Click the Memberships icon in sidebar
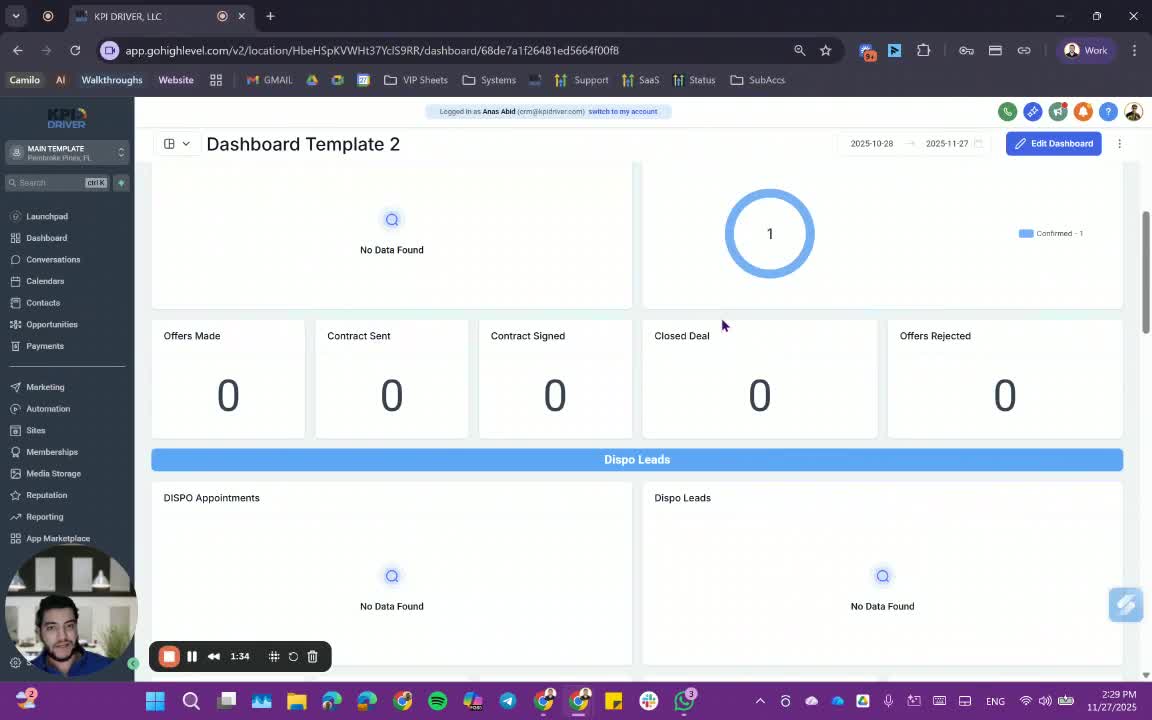The height and width of the screenshot is (720, 1152). tap(15, 452)
